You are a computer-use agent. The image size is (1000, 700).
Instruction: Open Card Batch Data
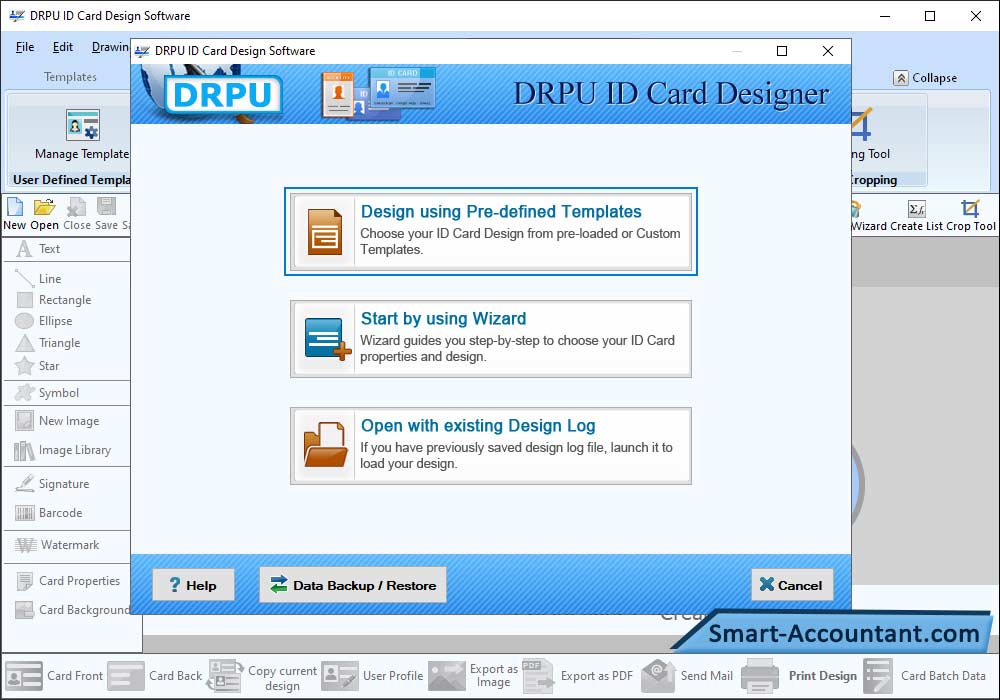[925, 676]
